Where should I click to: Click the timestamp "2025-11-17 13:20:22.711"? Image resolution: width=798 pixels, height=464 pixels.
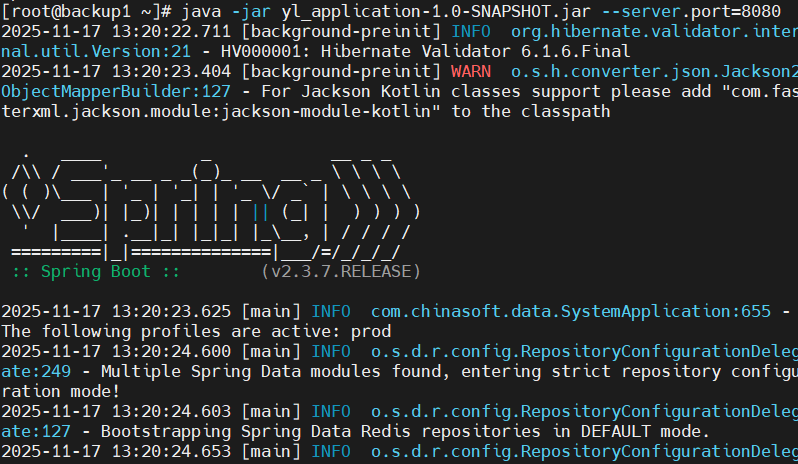click(116, 32)
